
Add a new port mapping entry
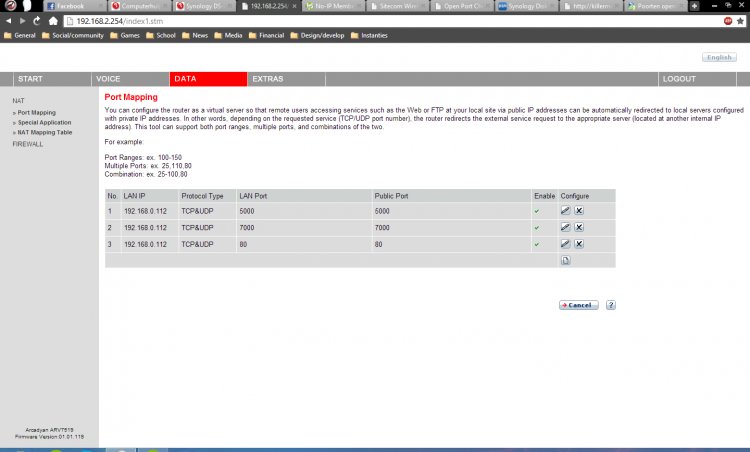pyautogui.click(x=566, y=260)
